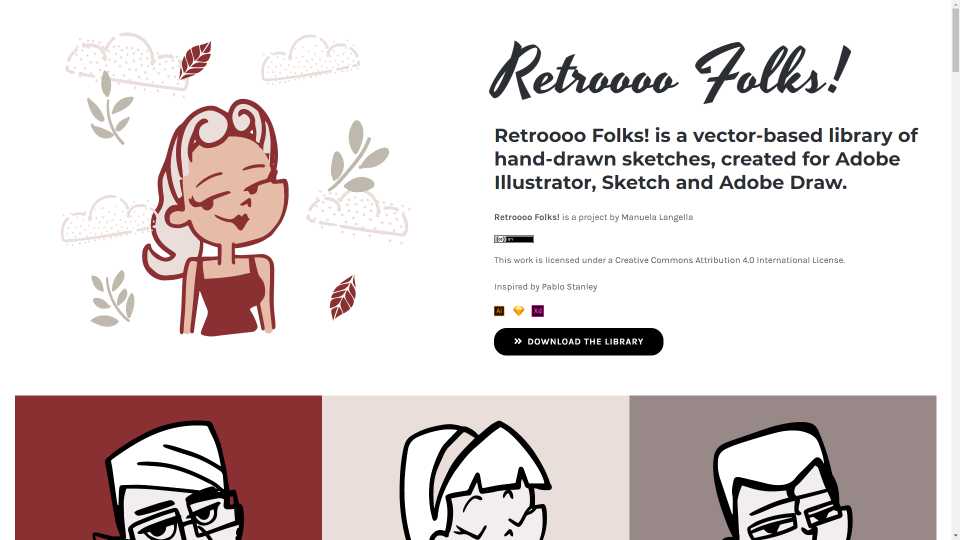The width and height of the screenshot is (960, 540).
Task: Select the dark red character card
Action: click(x=168, y=468)
